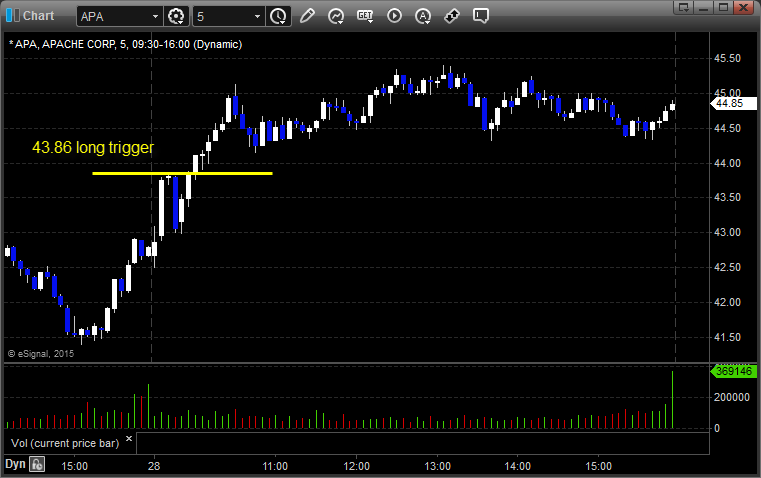
Task: Click the 11:00 time axis label
Action: [275, 466]
